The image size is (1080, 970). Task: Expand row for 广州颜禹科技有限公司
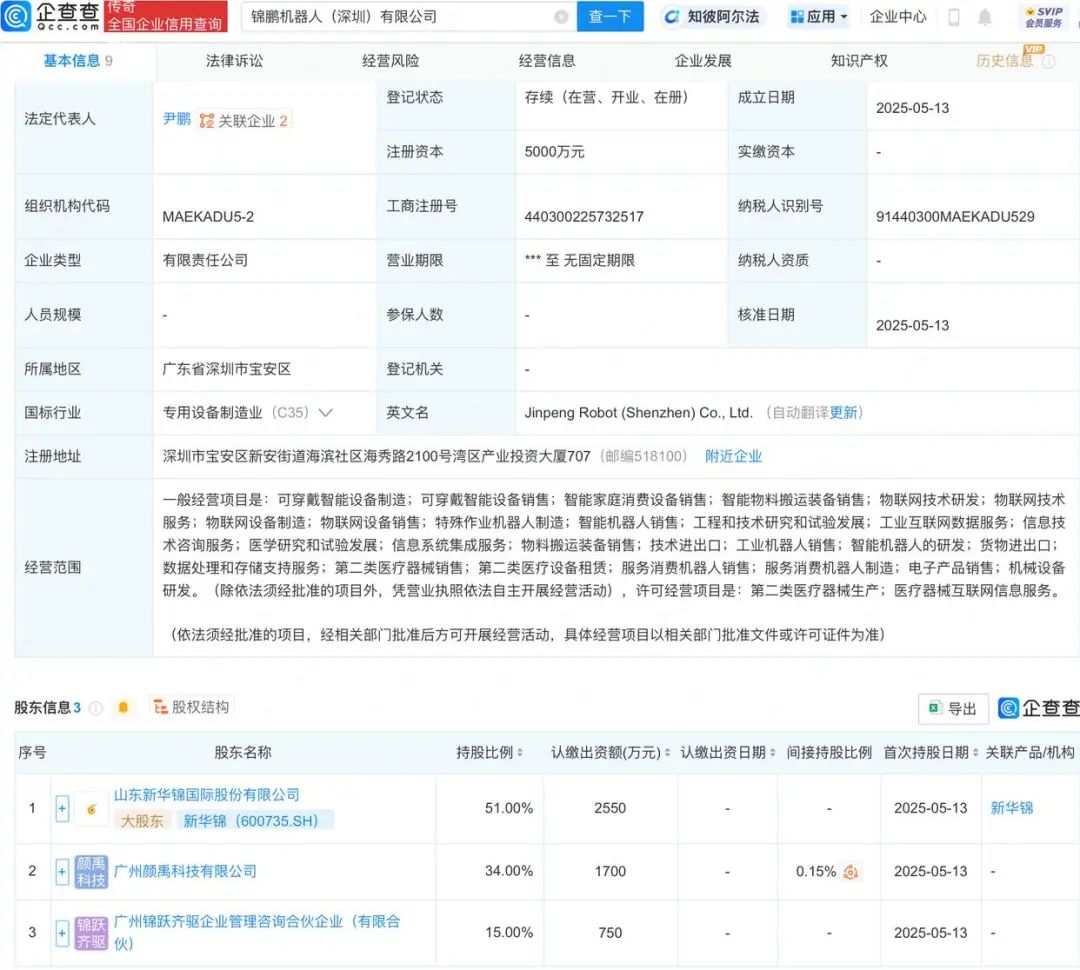[62, 871]
